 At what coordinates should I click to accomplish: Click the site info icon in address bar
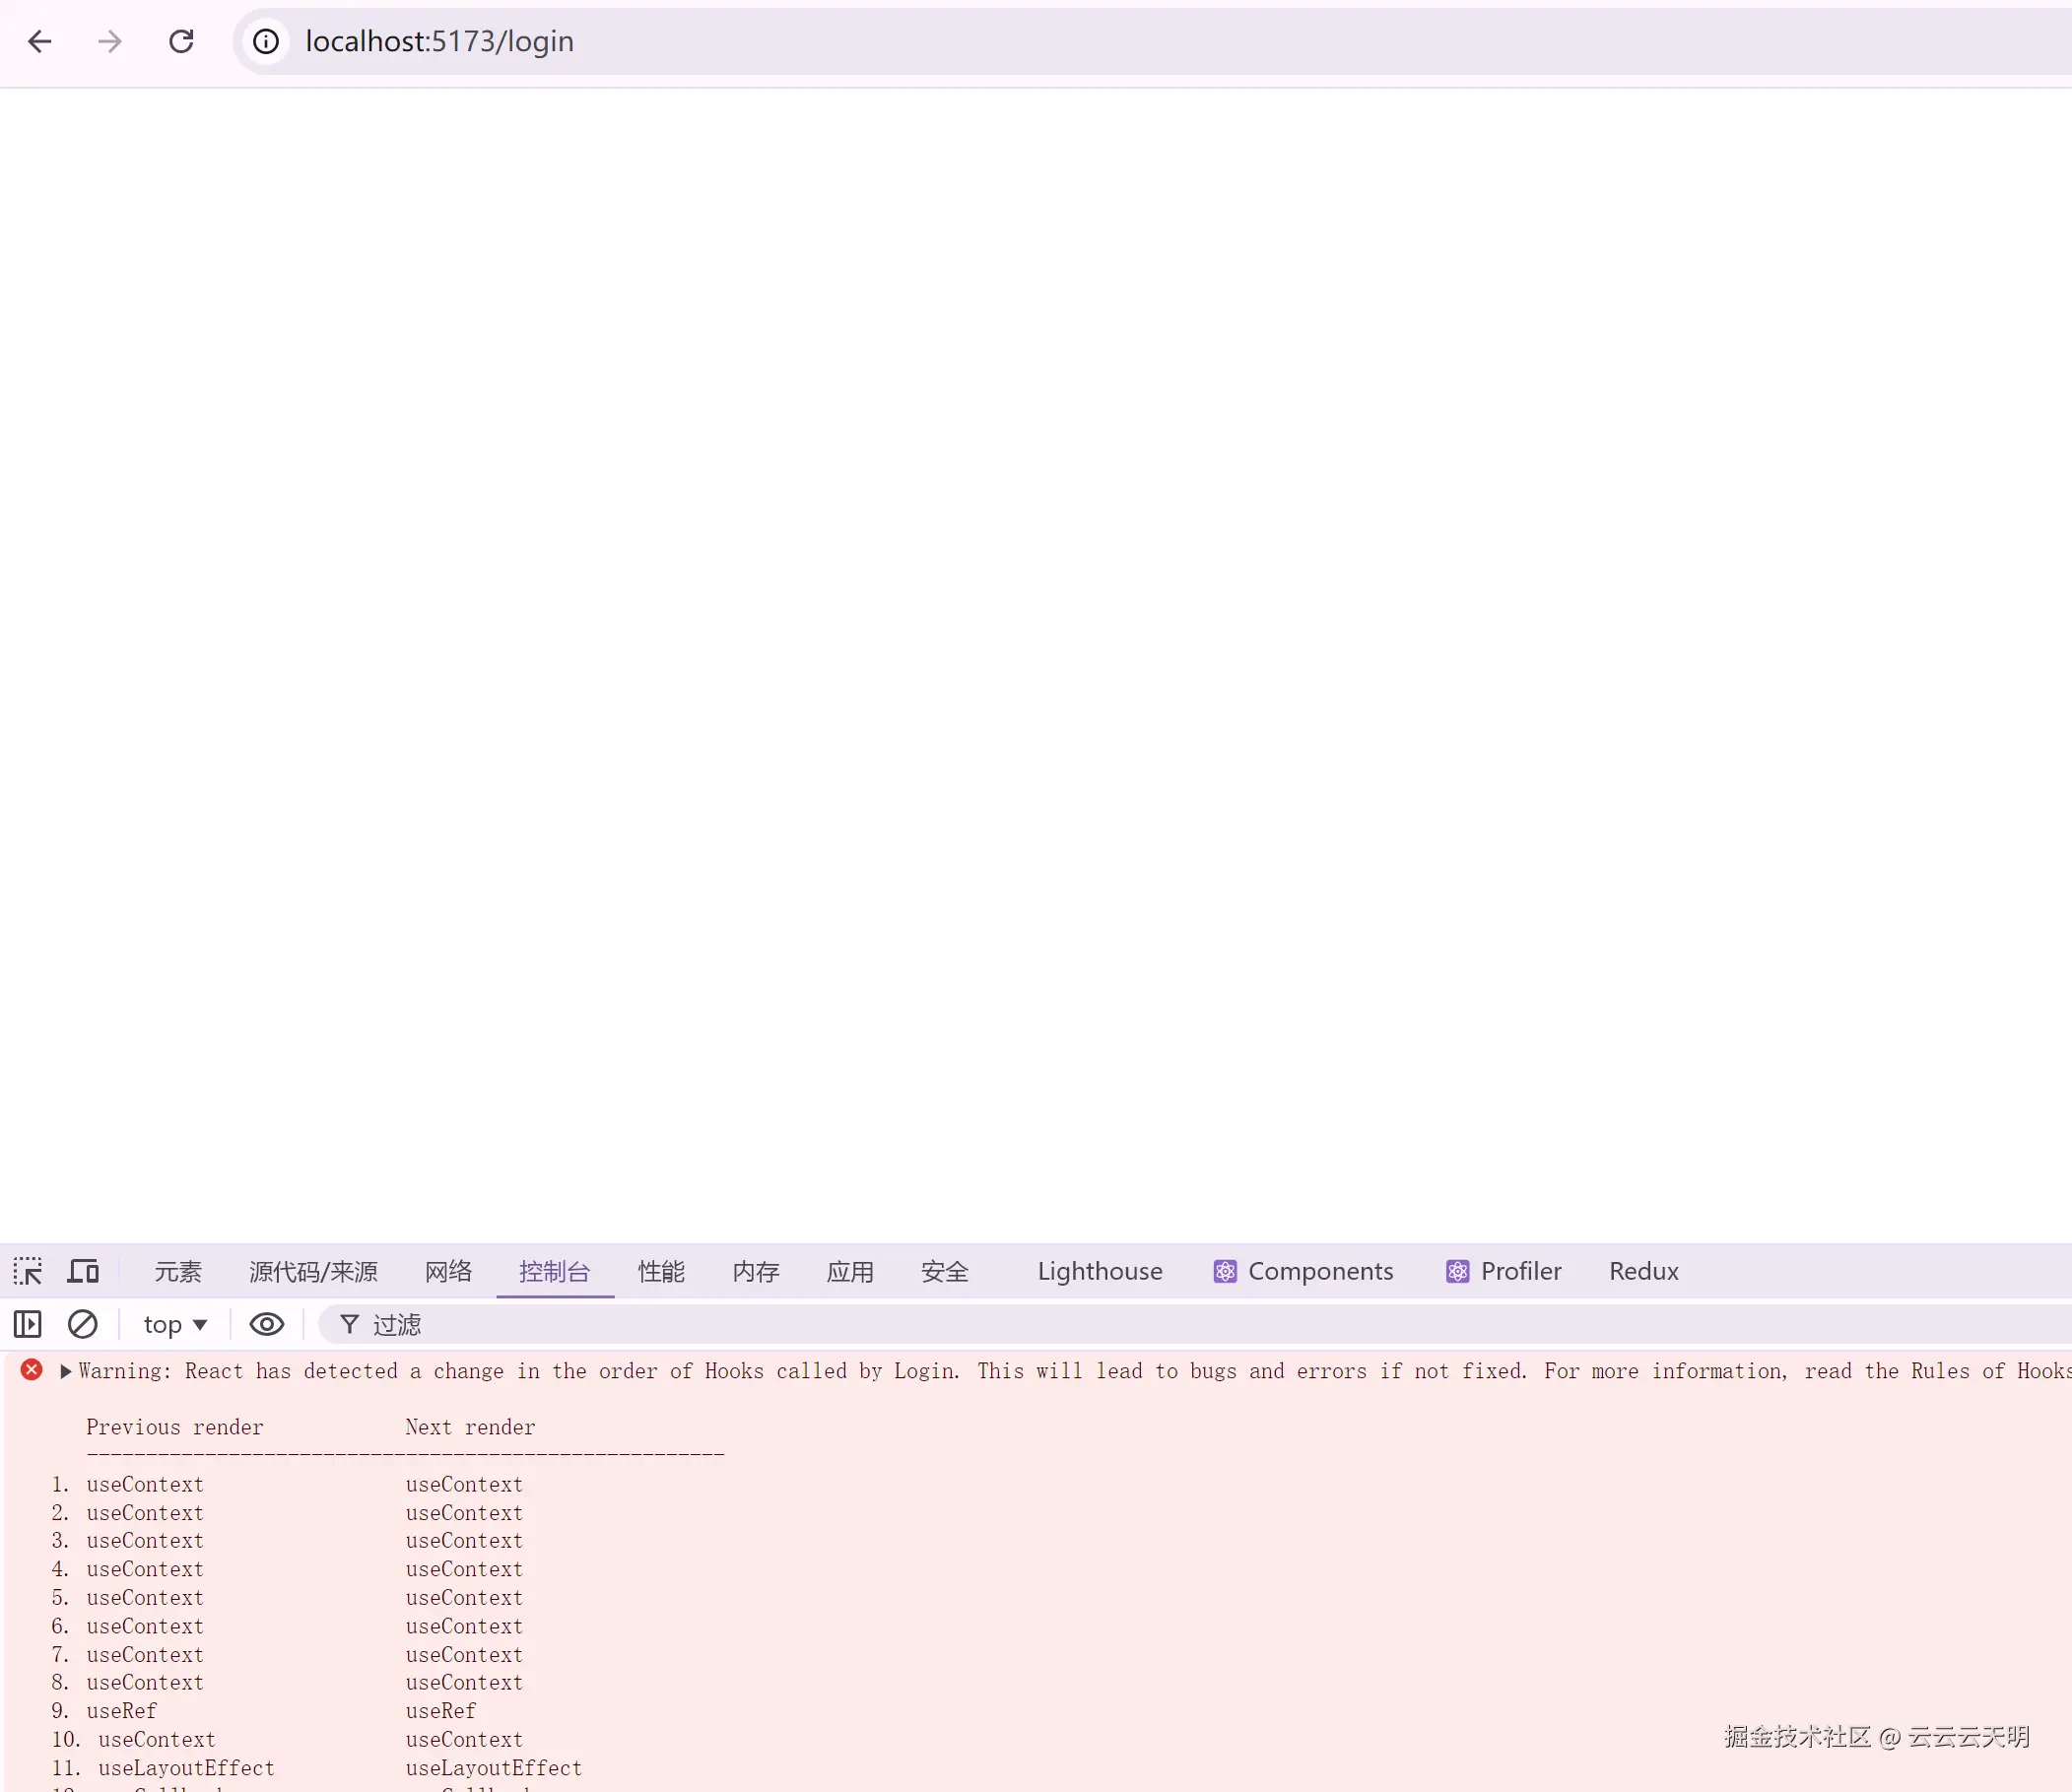[265, 41]
